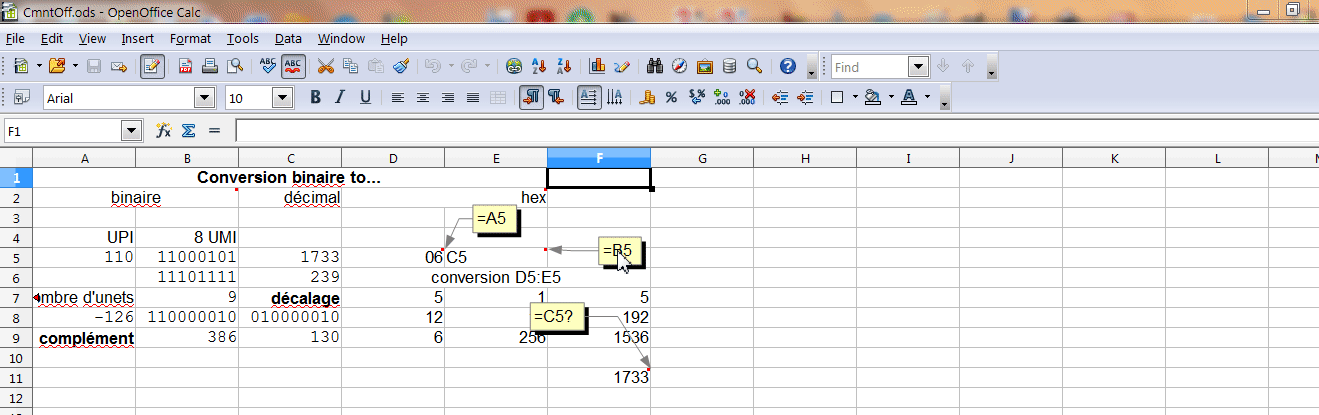
Task: Center cell text horizontally
Action: 423,97
